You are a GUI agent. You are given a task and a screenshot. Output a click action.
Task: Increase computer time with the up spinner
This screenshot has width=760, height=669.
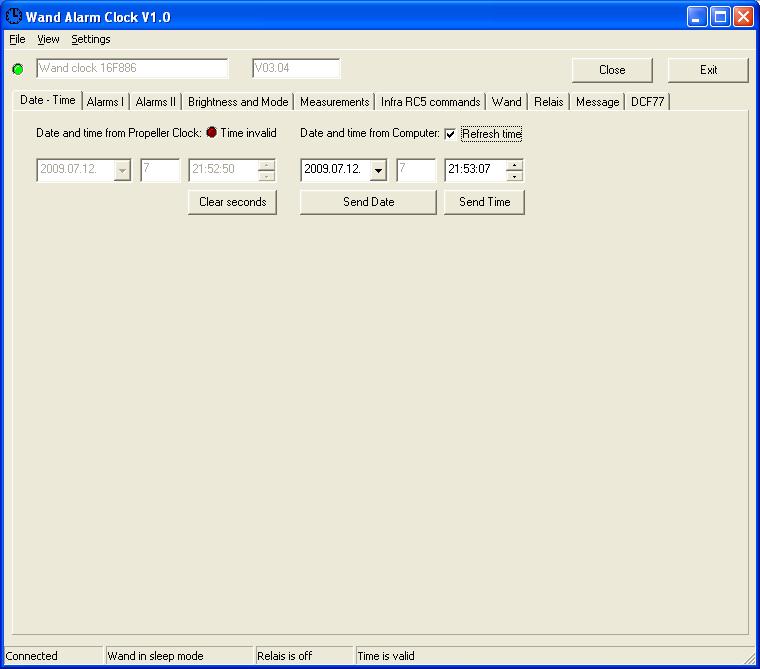(x=514, y=165)
